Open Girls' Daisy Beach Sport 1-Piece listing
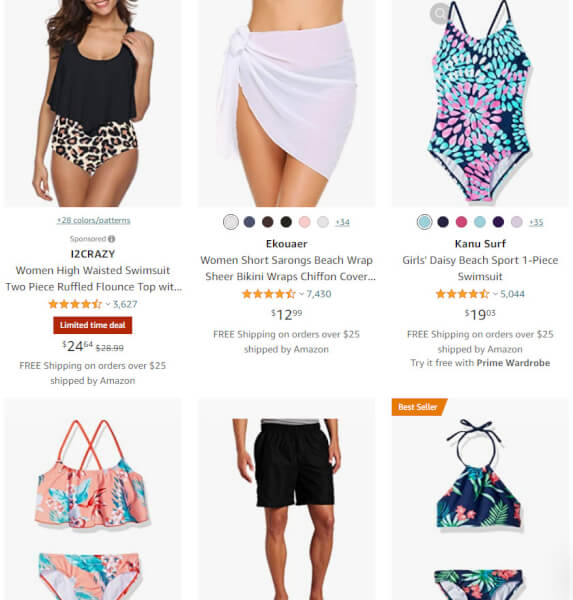 (480, 268)
